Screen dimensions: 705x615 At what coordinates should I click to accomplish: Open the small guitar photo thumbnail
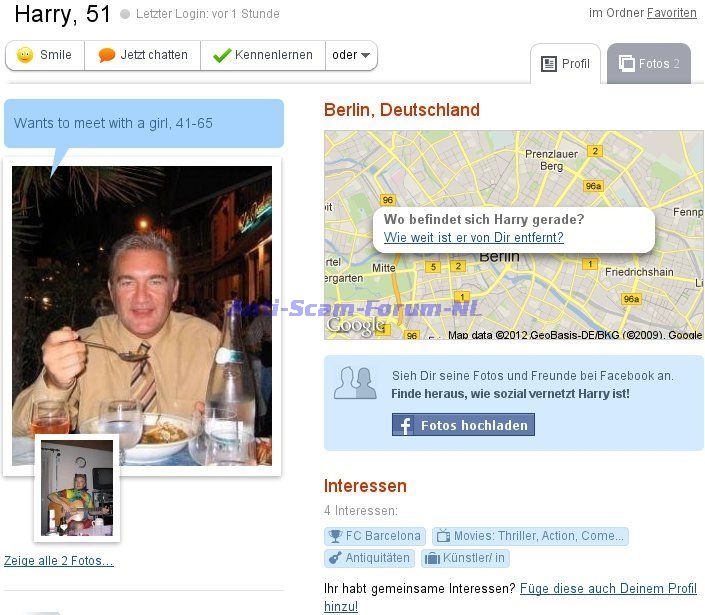pos(77,488)
